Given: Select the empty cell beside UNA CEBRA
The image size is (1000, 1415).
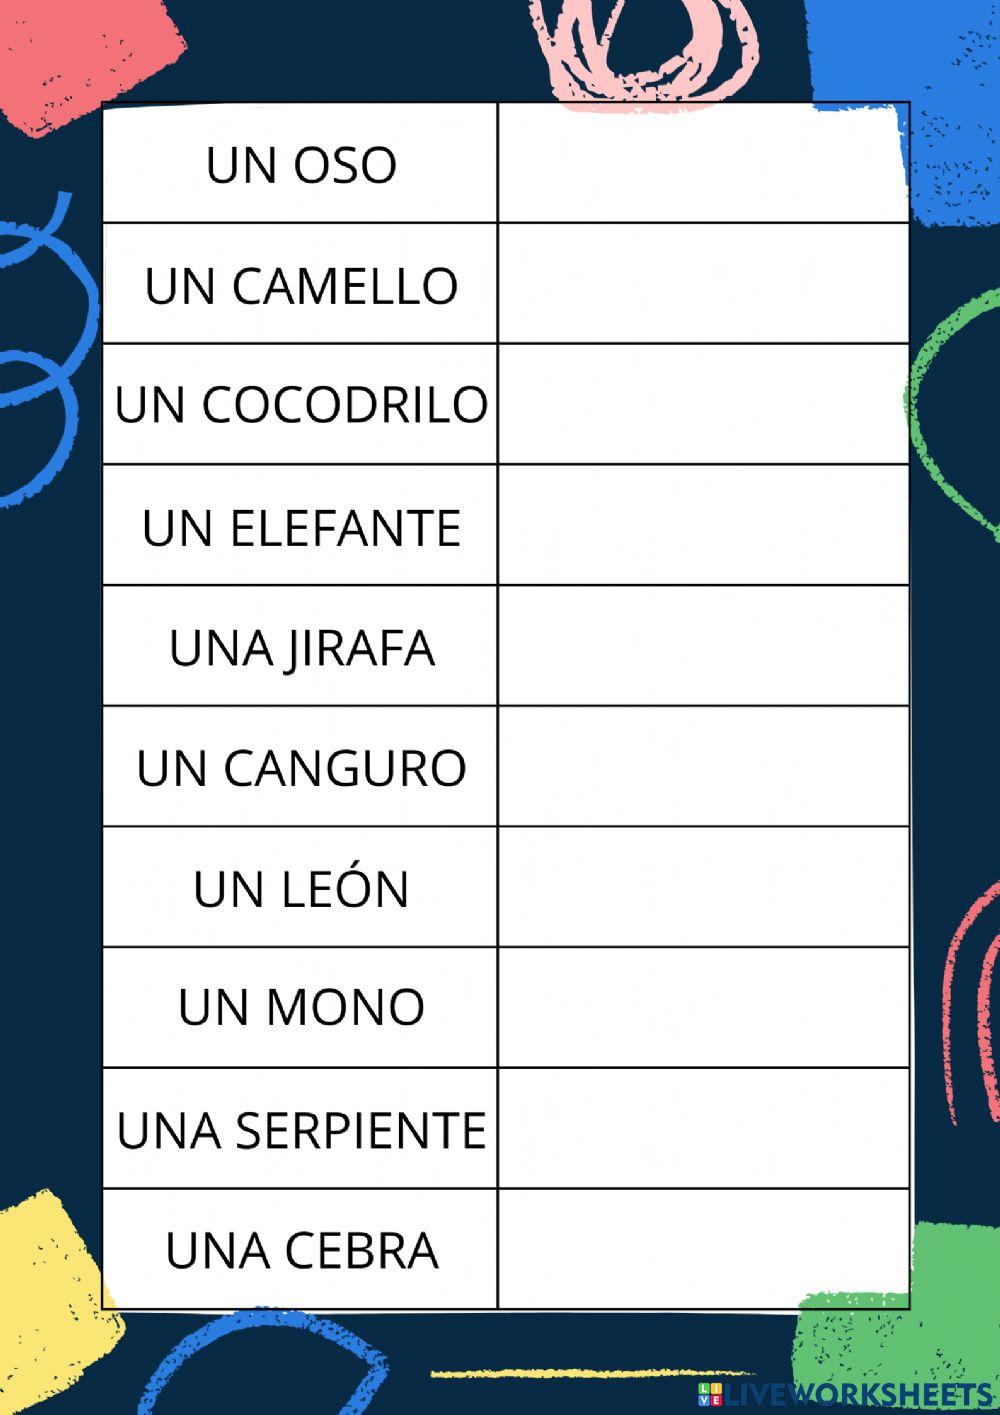Looking at the screenshot, I should tap(703, 1248).
